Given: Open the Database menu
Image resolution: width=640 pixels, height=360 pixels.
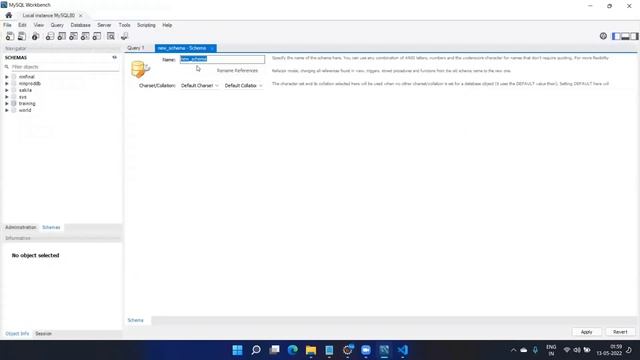Looking at the screenshot, I should click(x=80, y=25).
